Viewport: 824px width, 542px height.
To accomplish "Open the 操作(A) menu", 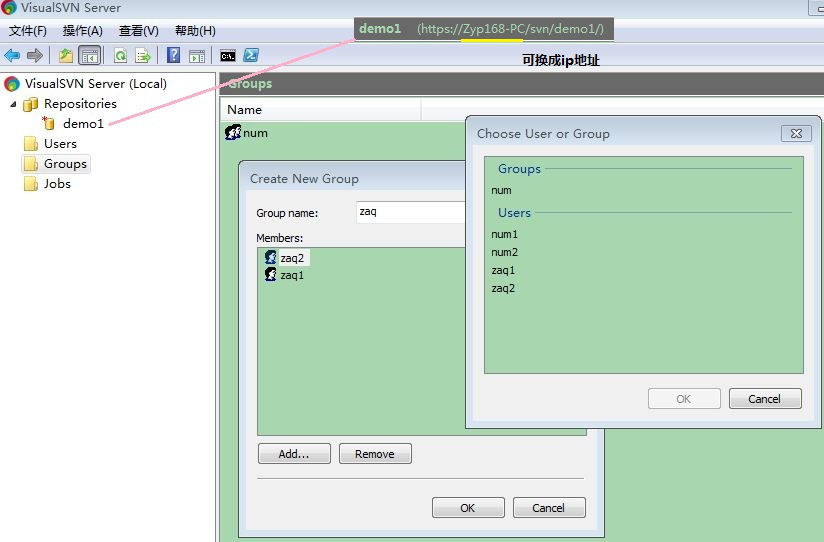I will coord(83,31).
